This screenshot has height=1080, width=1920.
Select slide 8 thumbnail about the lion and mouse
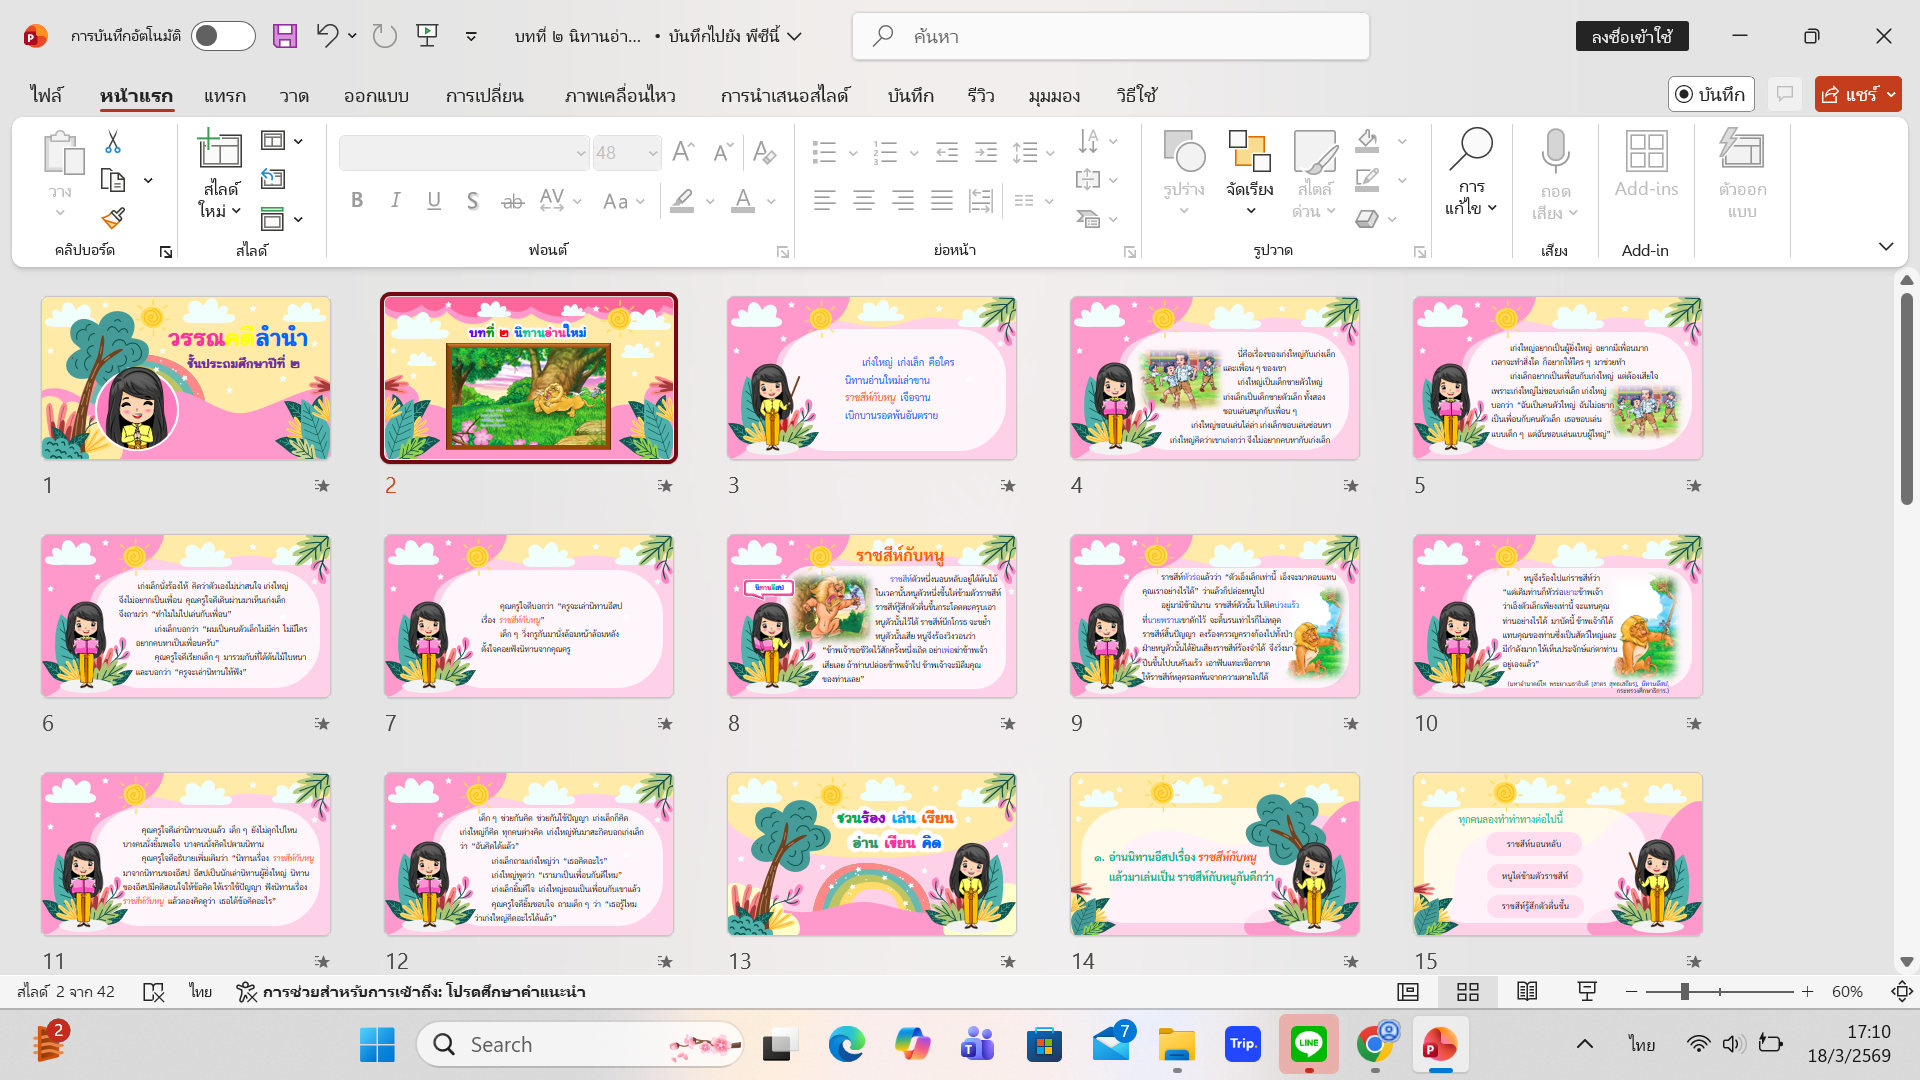click(x=871, y=615)
